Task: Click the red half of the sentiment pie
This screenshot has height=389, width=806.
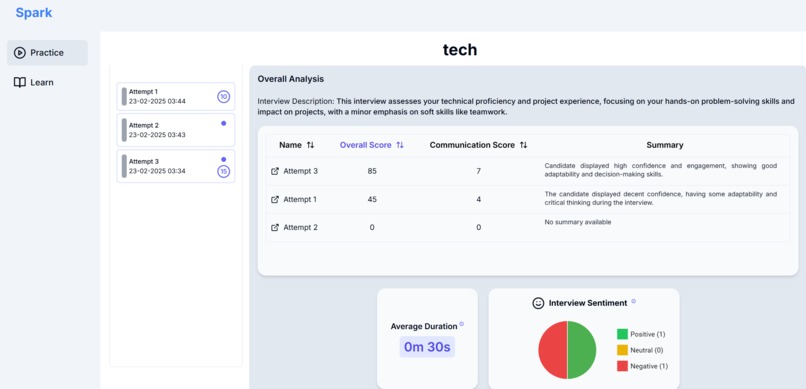Action: [x=553, y=350]
